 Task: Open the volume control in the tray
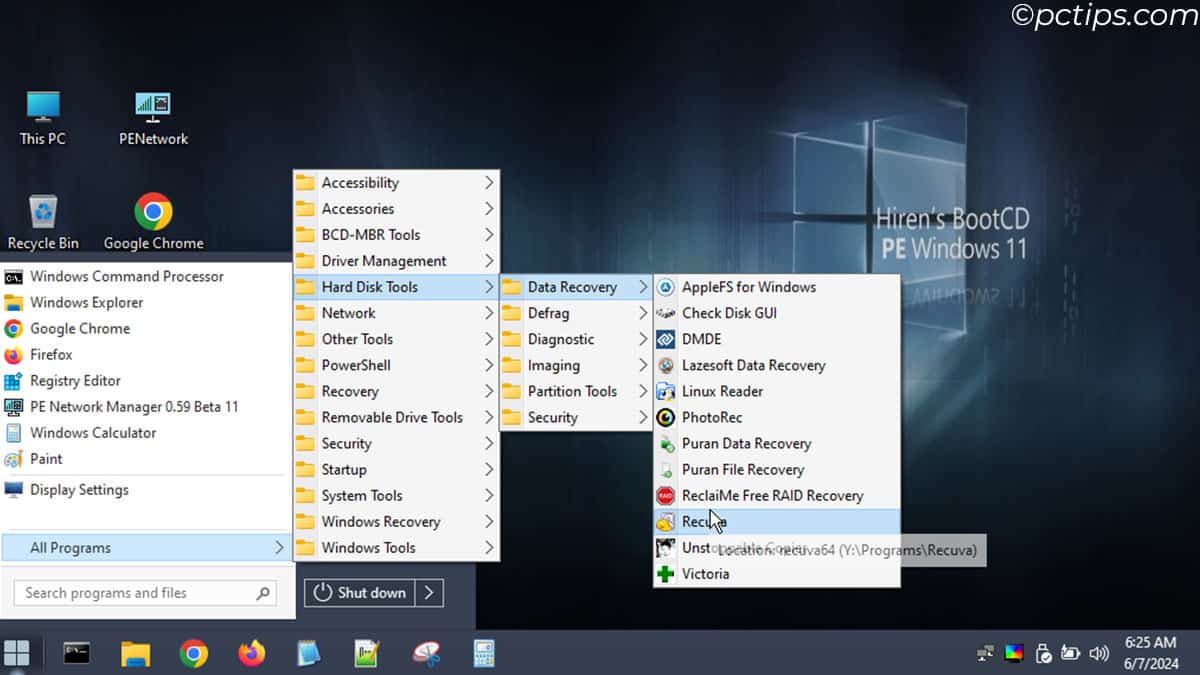click(1098, 653)
